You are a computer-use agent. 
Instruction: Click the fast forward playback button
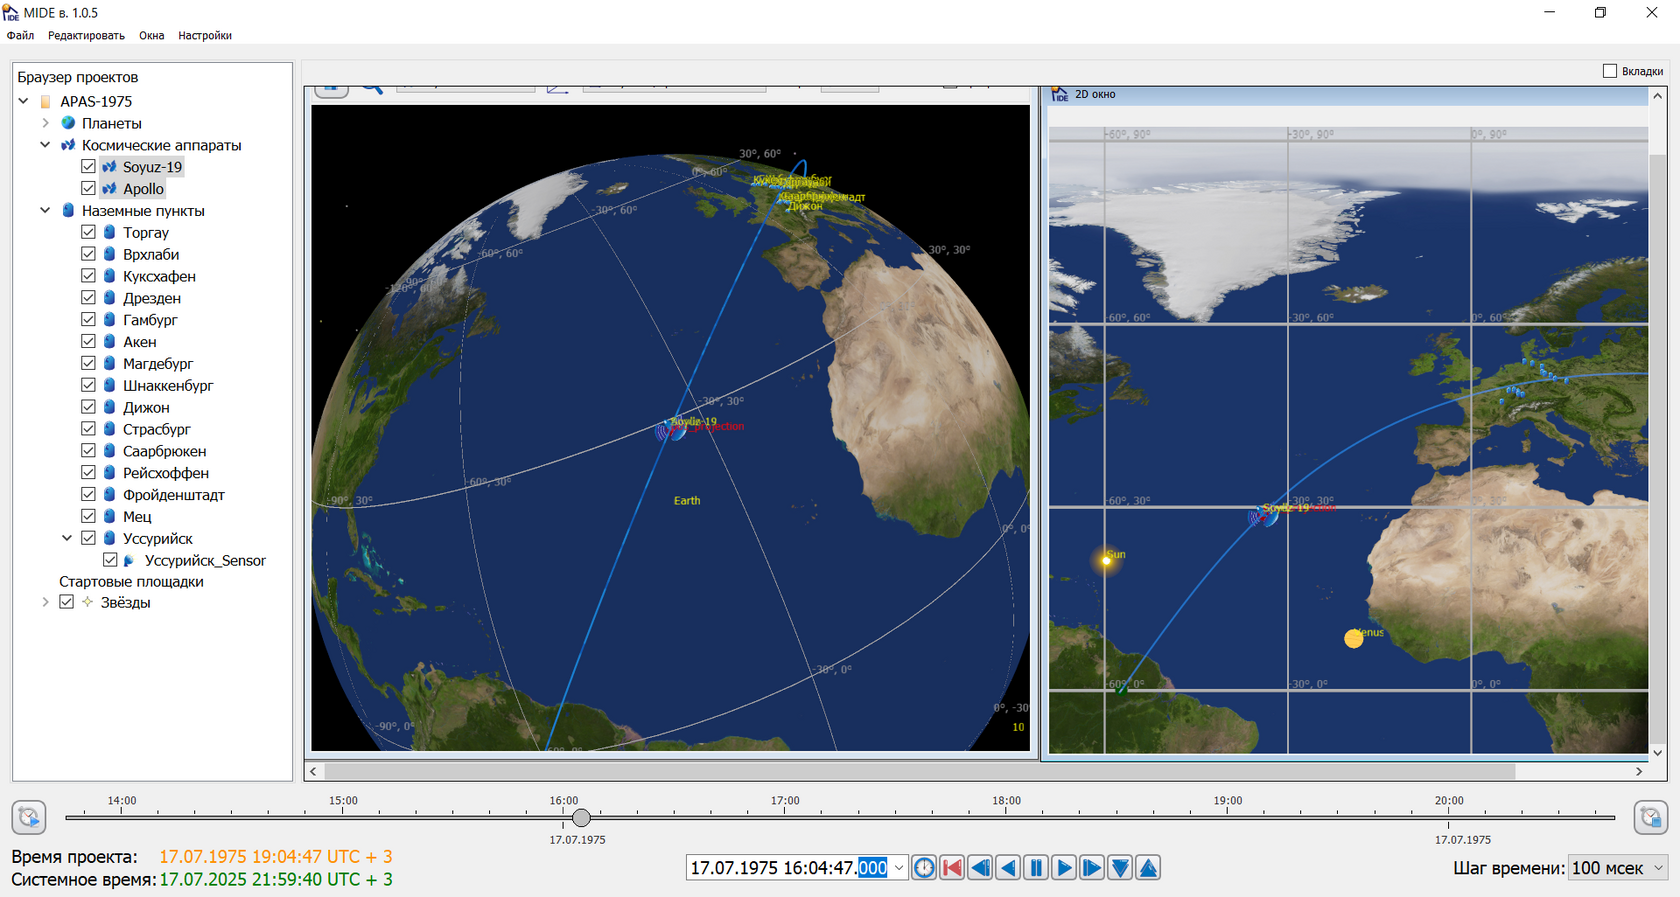[1092, 868]
